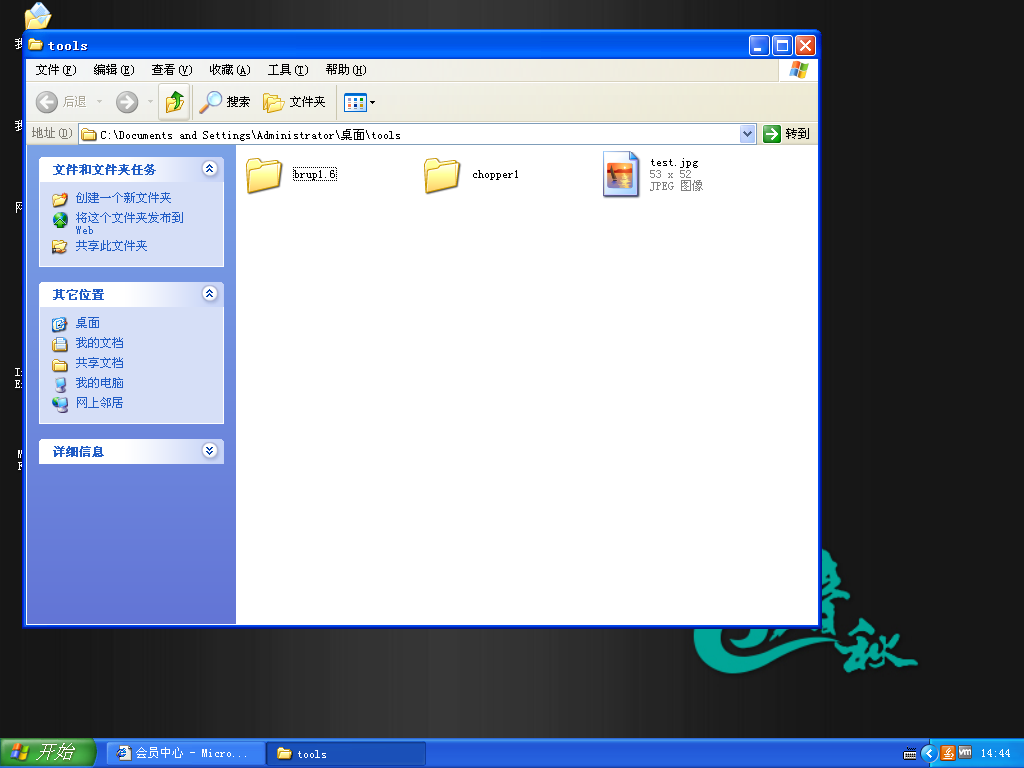1024x768 pixels.
Task: Open the 查看(V) menu
Action: 172,70
